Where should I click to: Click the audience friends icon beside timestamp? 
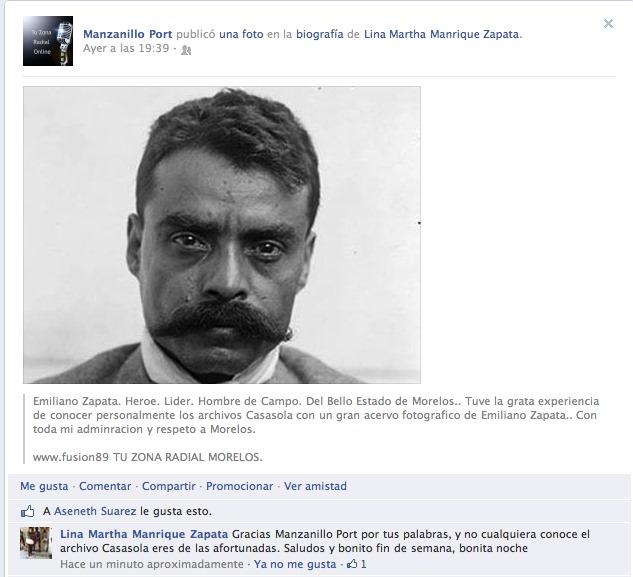point(186,50)
